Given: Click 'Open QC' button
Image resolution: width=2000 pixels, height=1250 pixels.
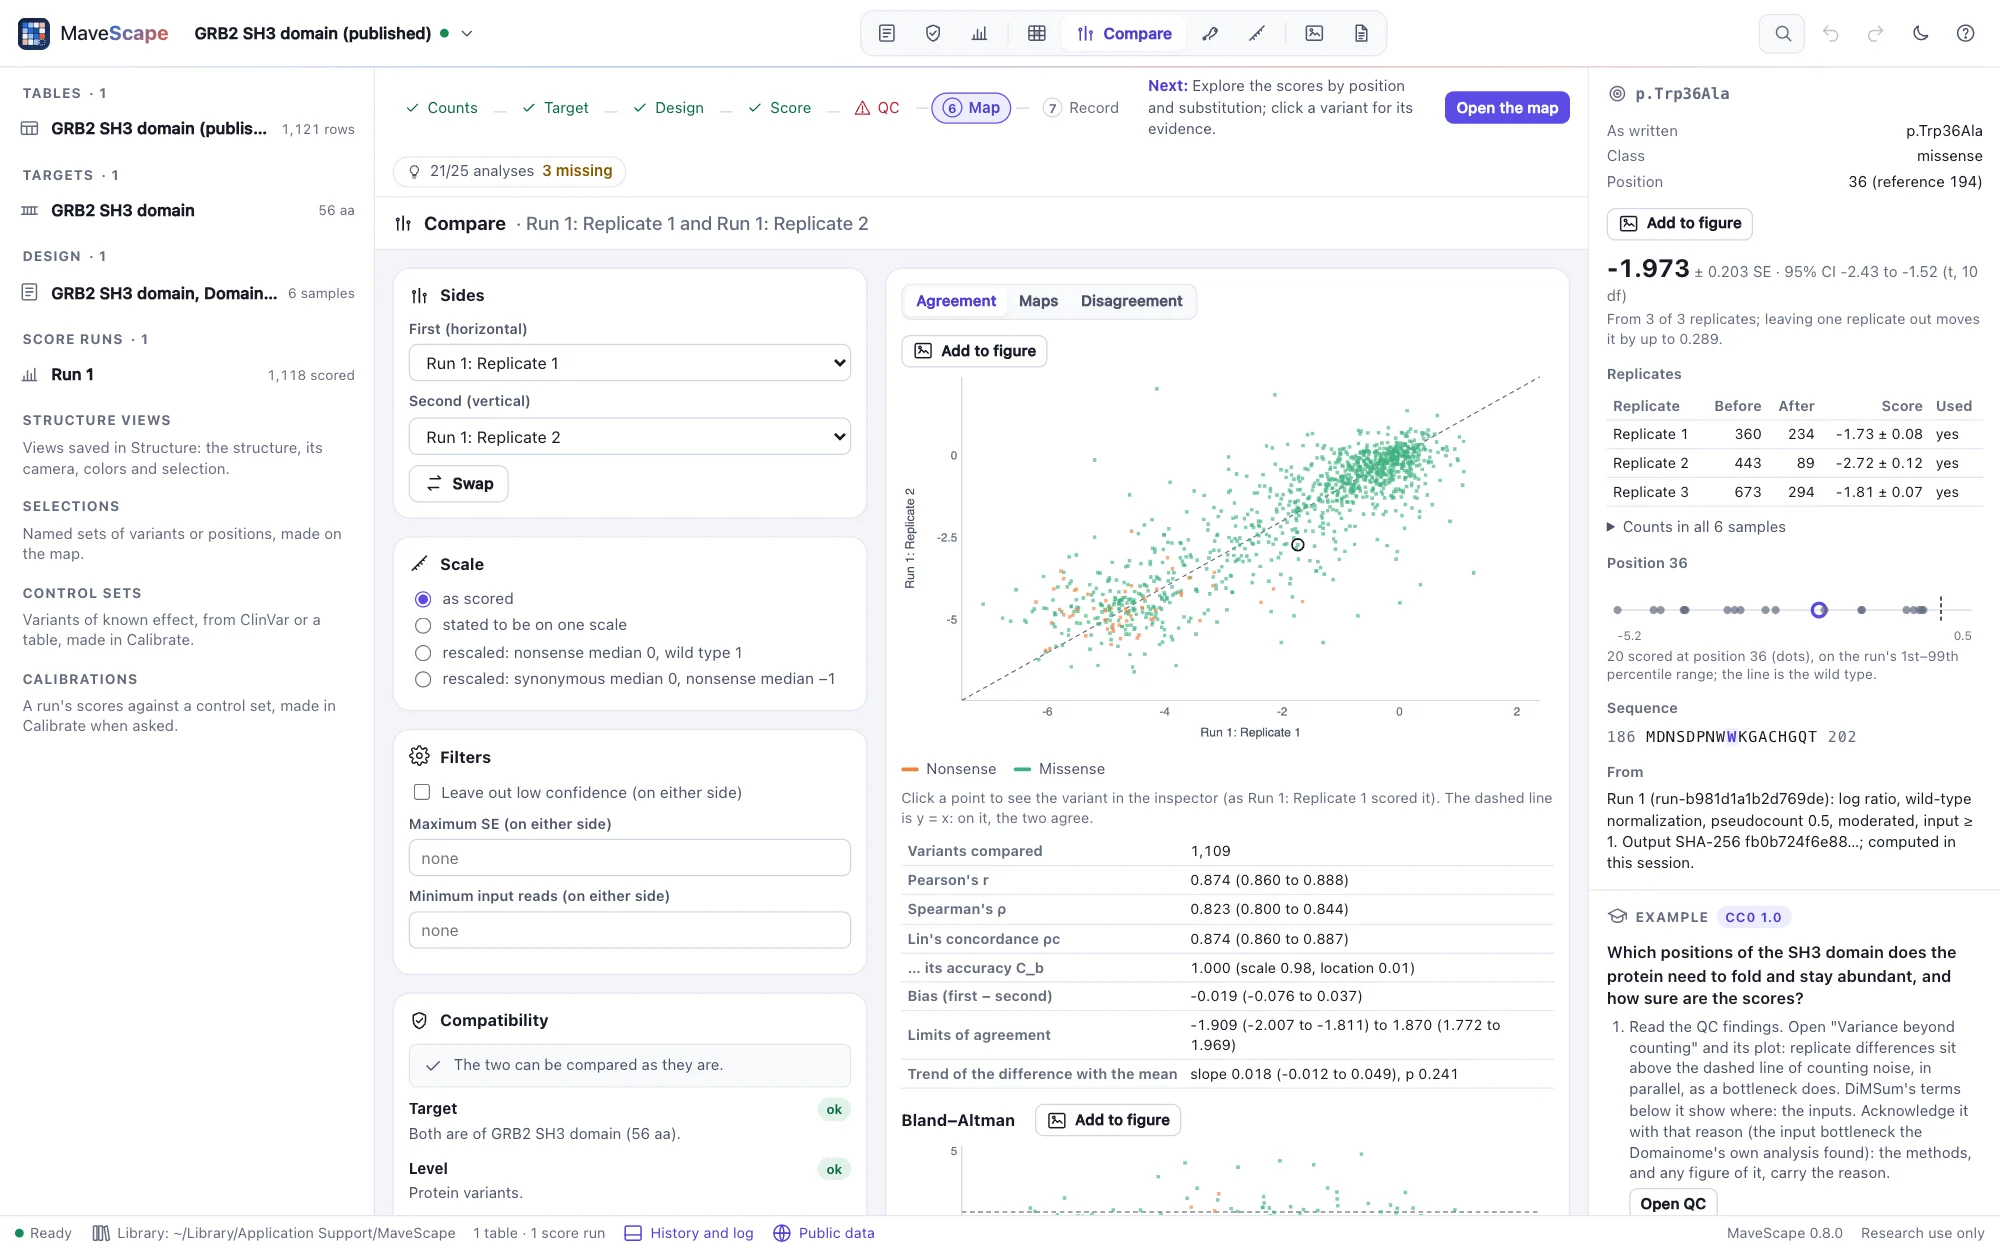Looking at the screenshot, I should pyautogui.click(x=1673, y=1203).
